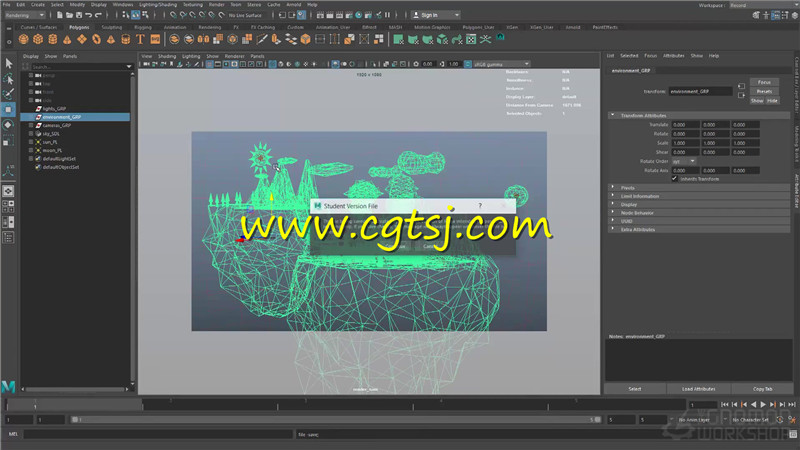
Task: Click the playback range slider bar
Action: coord(336,419)
